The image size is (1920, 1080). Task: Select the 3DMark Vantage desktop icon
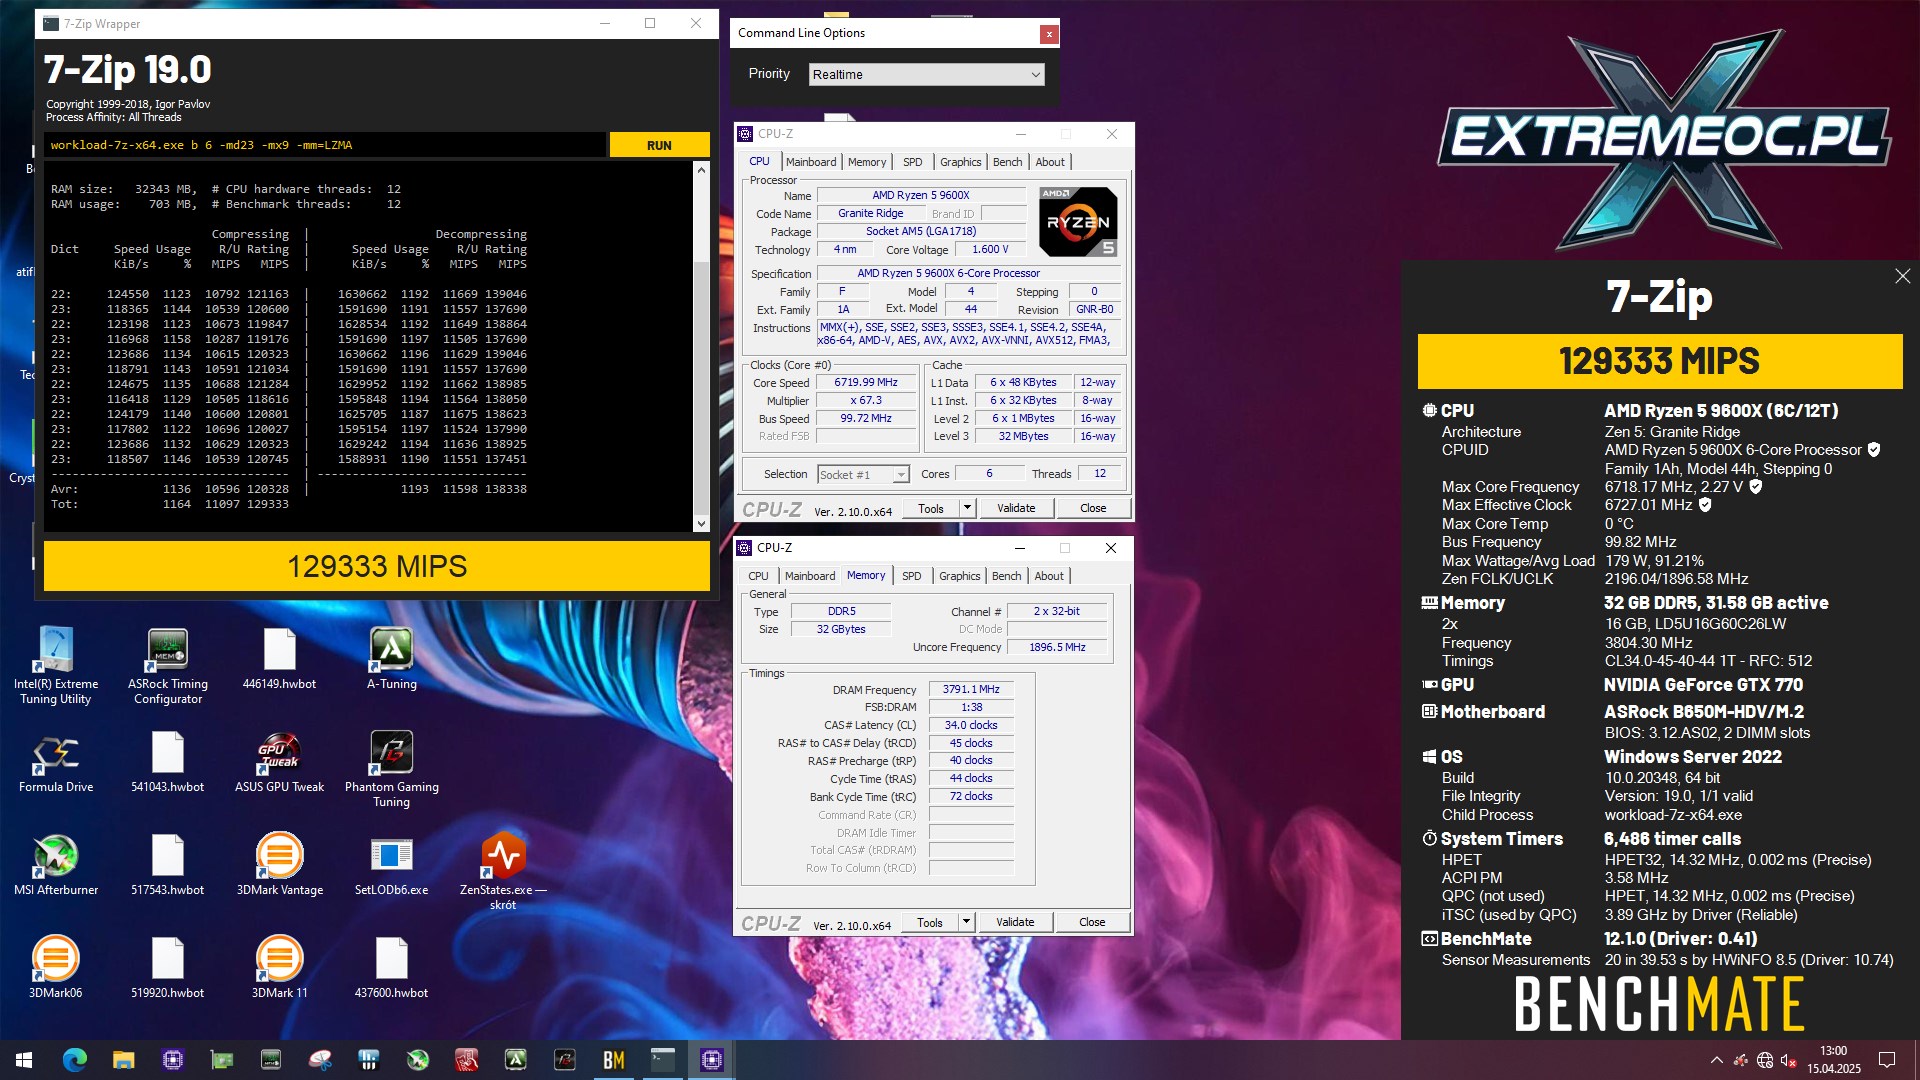point(280,865)
